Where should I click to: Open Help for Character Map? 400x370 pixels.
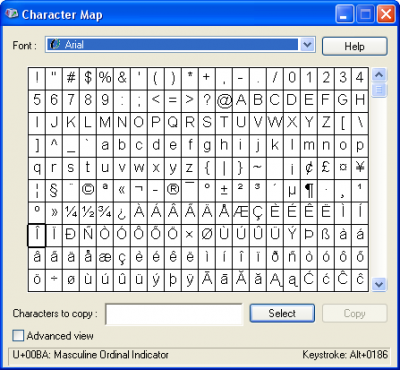pyautogui.click(x=354, y=46)
